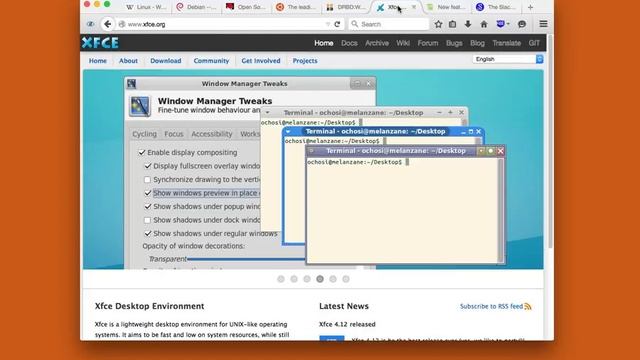The width and height of the screenshot is (640, 360).
Task: Open the Download page link
Action: 165,60
